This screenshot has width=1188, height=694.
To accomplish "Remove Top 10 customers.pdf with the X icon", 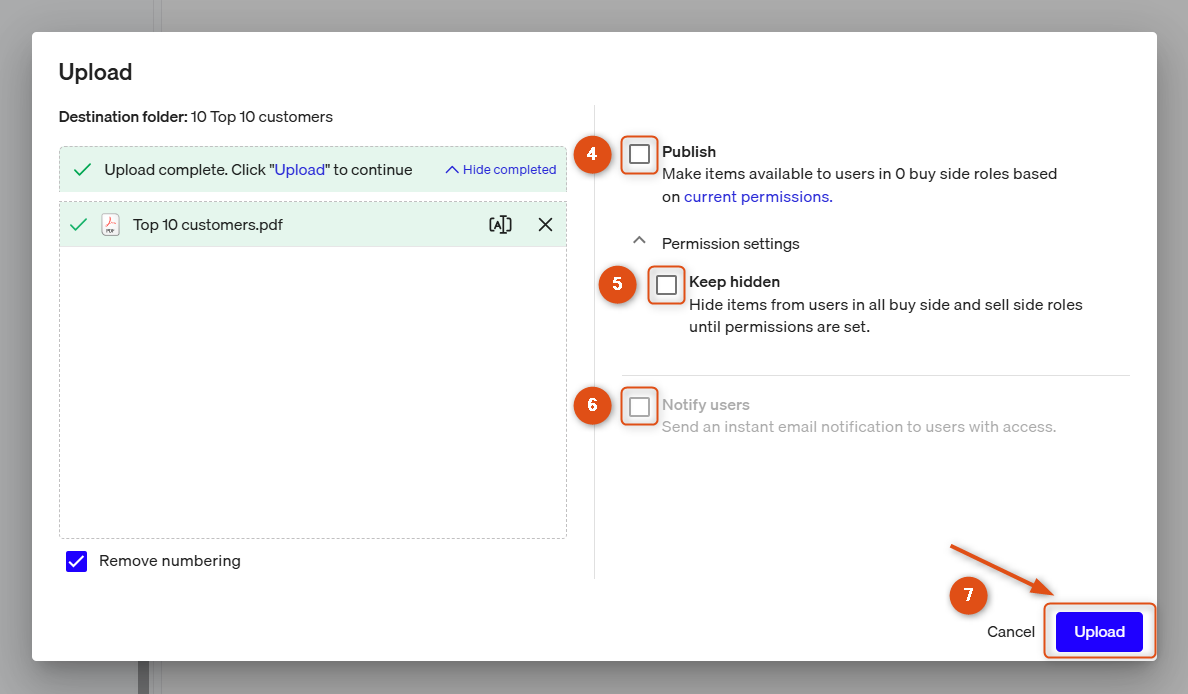I will (546, 224).
